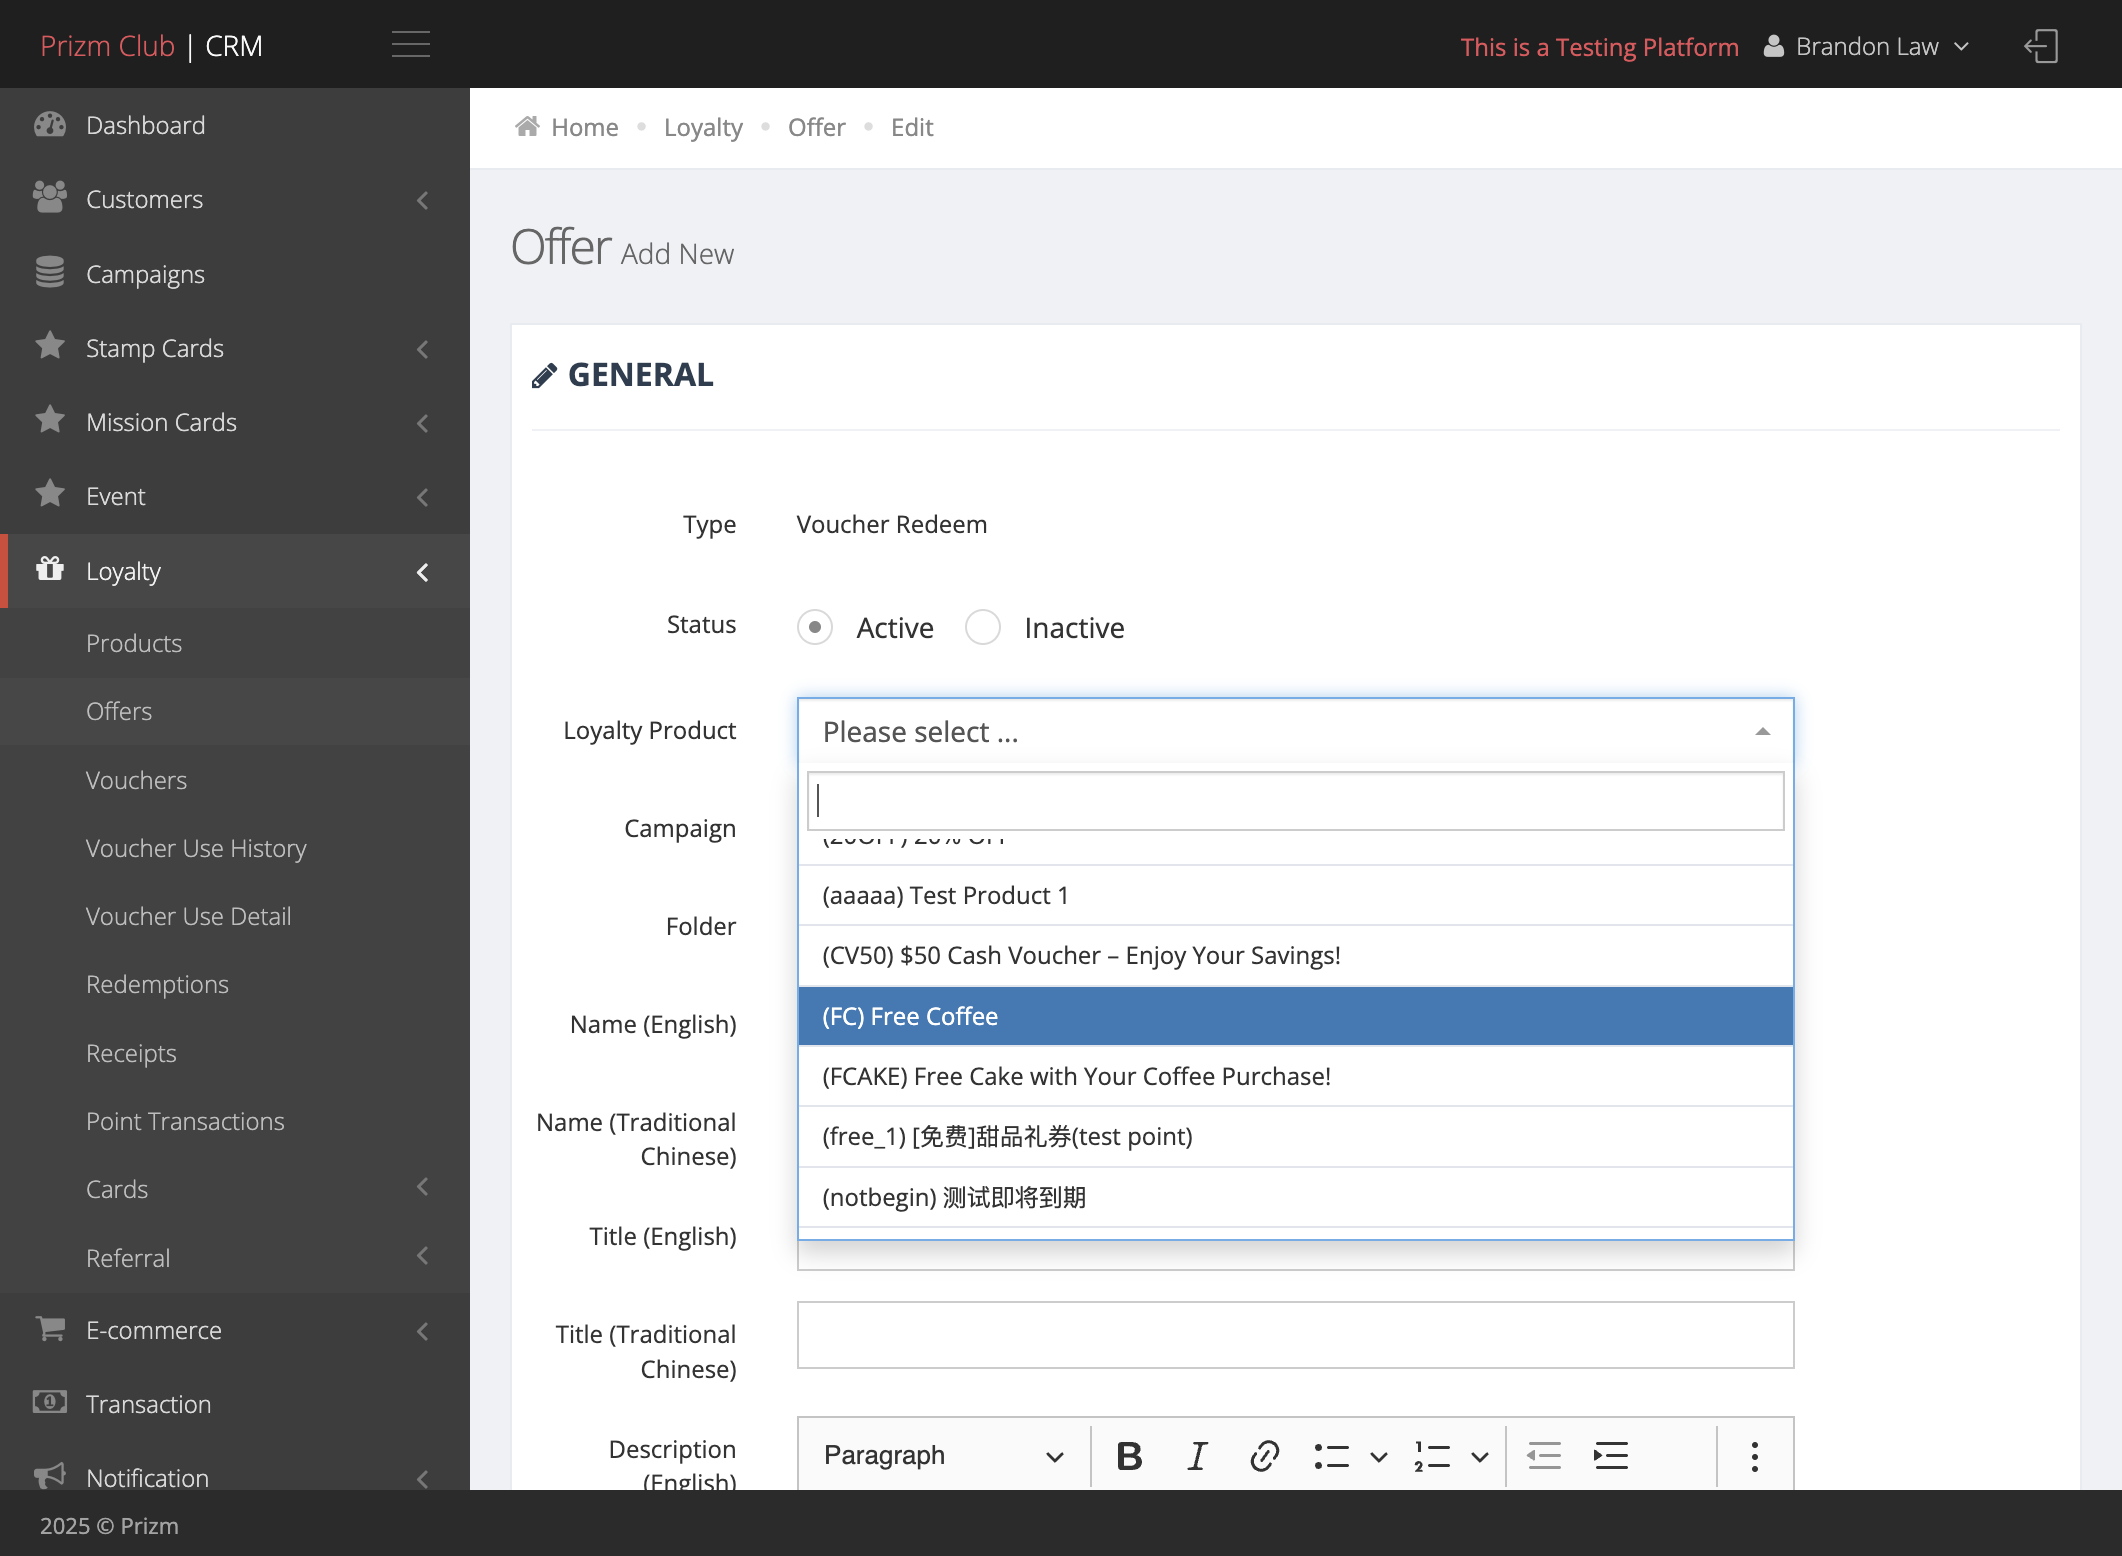Choose (aaaaa) Test Product 1 option
Viewport: 2122px width, 1556px height.
(1295, 895)
